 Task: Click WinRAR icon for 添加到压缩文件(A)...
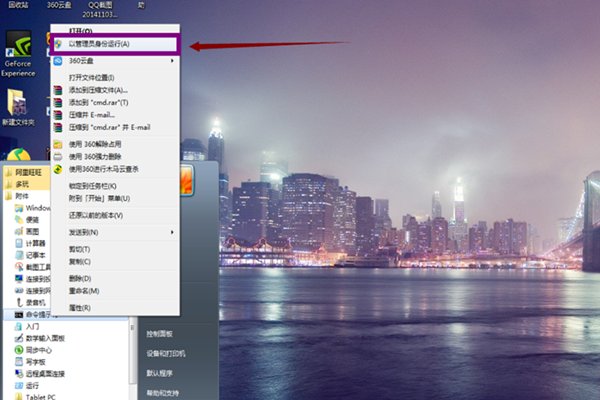click(58, 90)
